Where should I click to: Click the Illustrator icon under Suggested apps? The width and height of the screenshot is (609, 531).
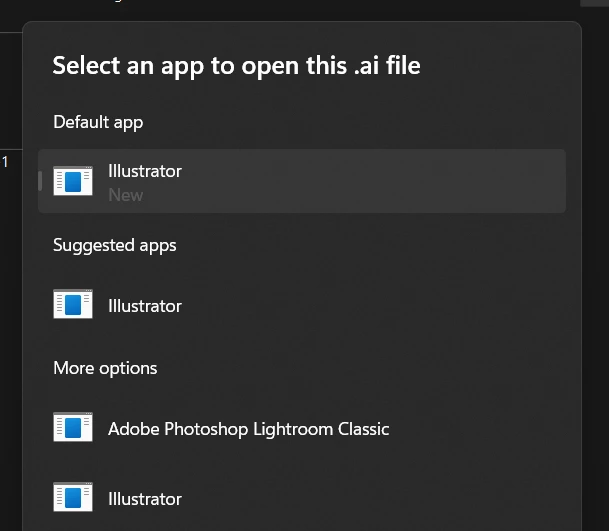click(x=73, y=304)
